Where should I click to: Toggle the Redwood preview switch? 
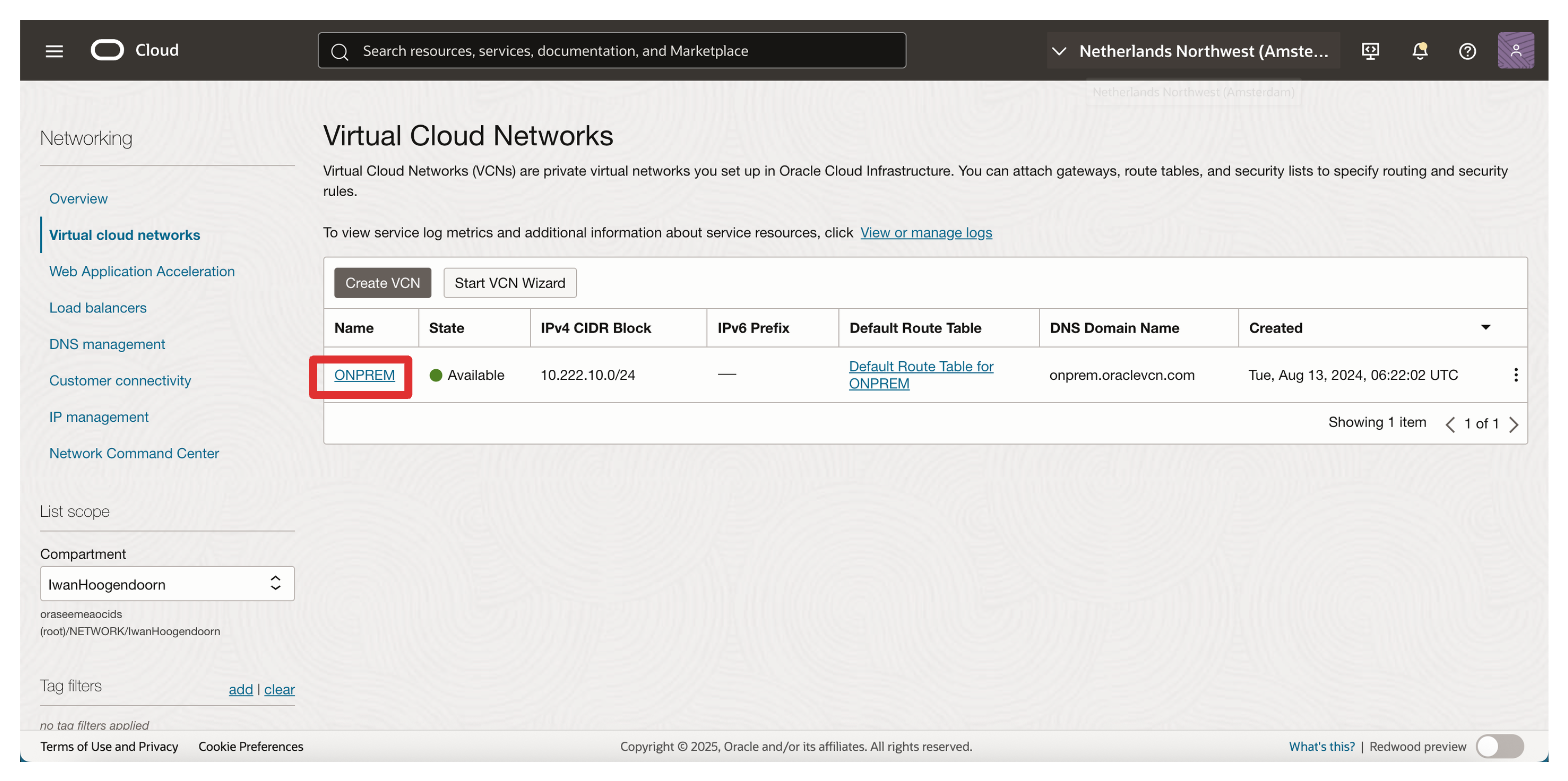tap(1499, 746)
